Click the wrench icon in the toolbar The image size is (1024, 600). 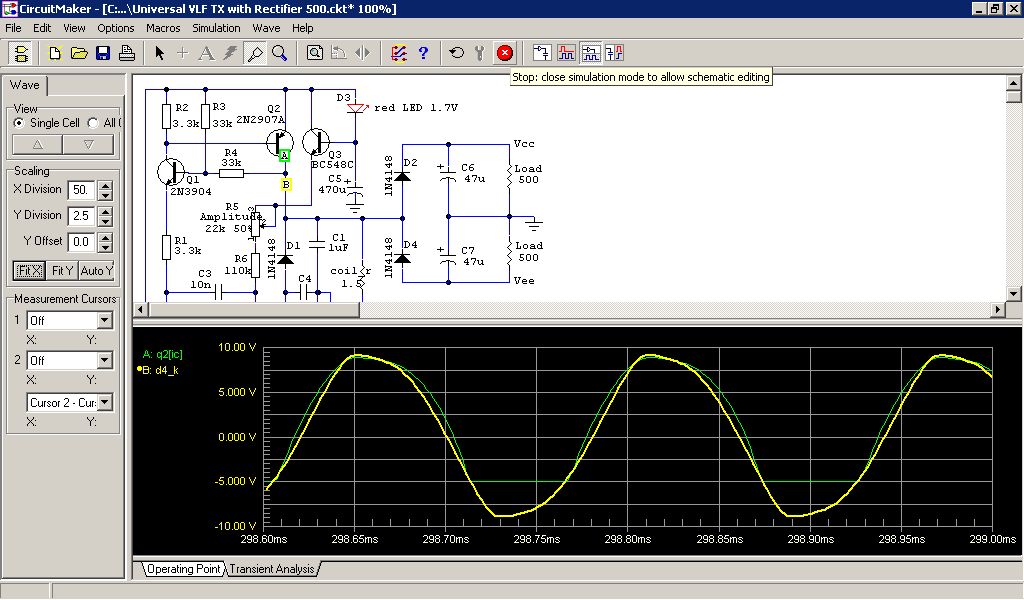pos(480,53)
